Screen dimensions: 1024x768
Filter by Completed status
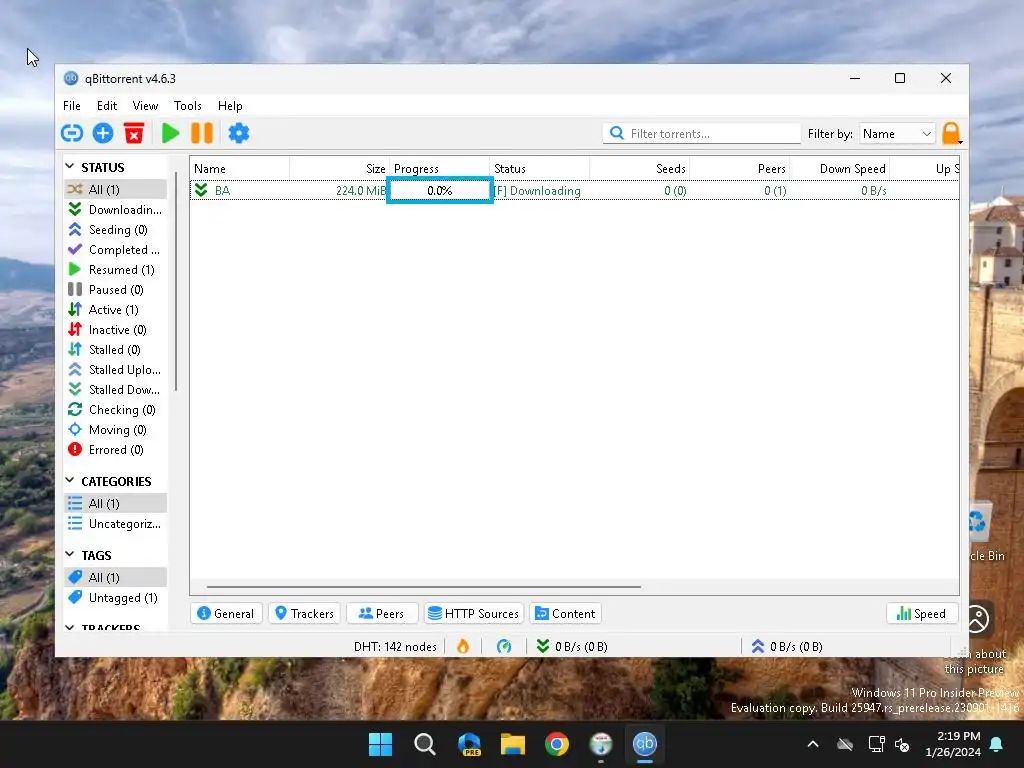[x=115, y=249]
